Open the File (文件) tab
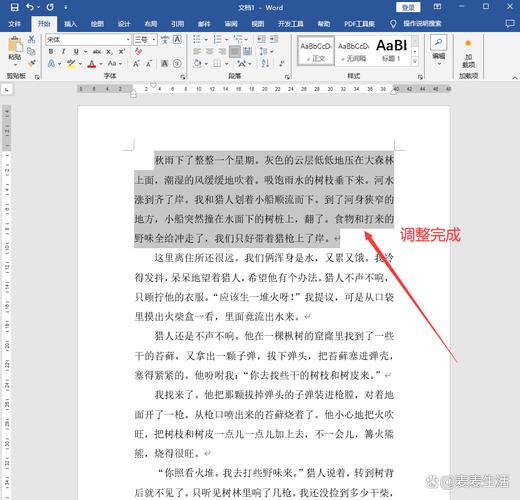This screenshot has width=520, height=500. pos(14,24)
